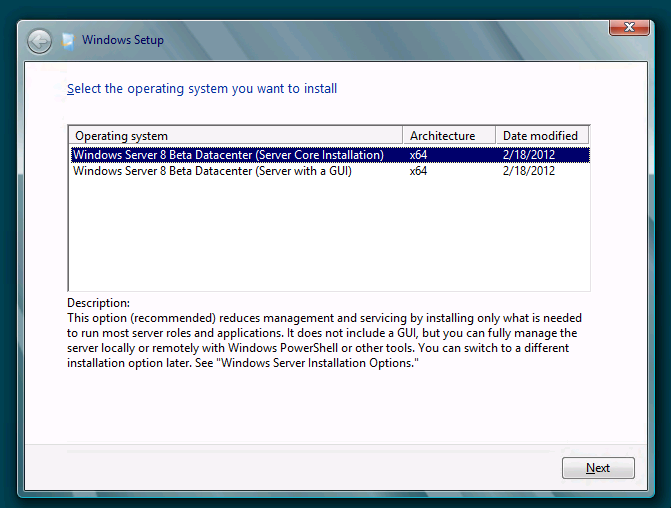671x508 pixels.
Task: Click 2/18/2012 date in Server Core row
Action: pos(529,155)
